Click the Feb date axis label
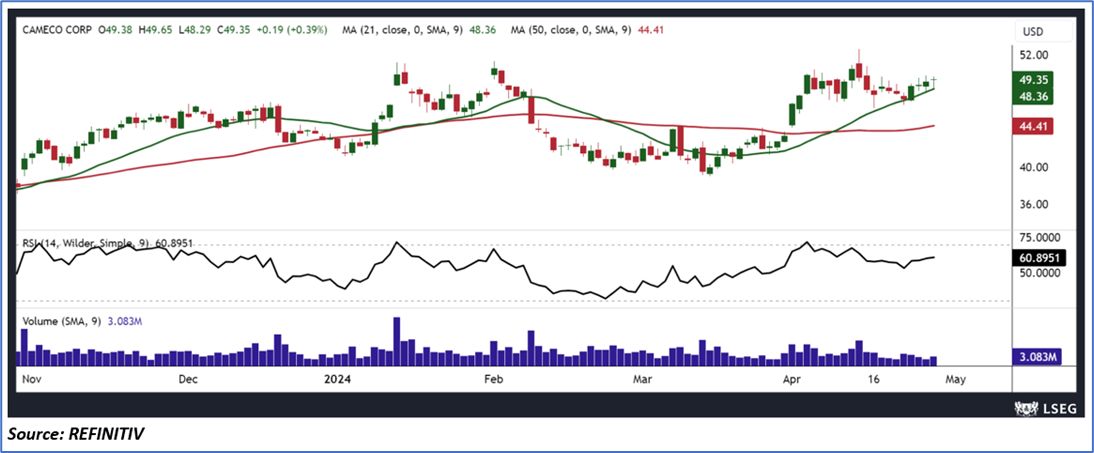The width and height of the screenshot is (1094, 453). [493, 380]
